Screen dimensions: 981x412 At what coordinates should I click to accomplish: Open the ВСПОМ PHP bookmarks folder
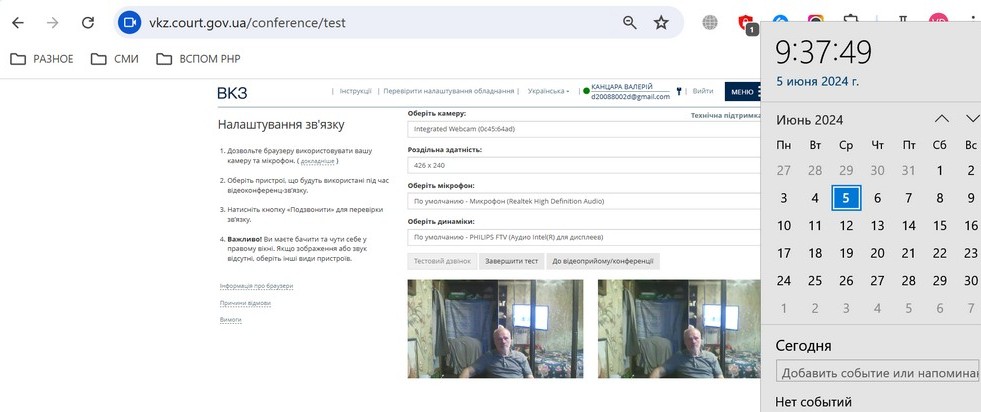pyautogui.click(x=198, y=59)
